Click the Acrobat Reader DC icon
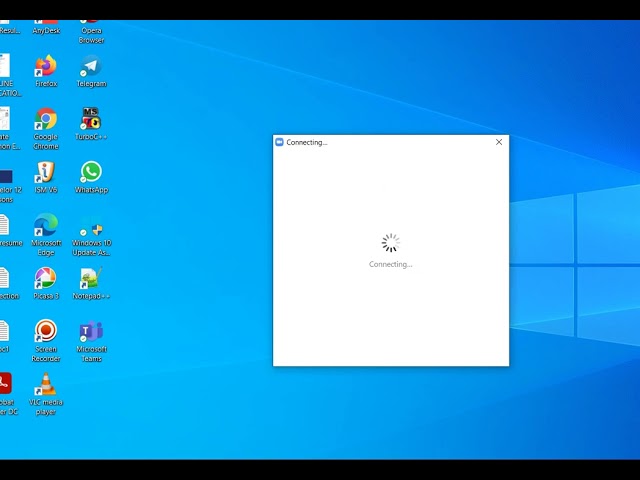640x480 pixels. (5, 386)
